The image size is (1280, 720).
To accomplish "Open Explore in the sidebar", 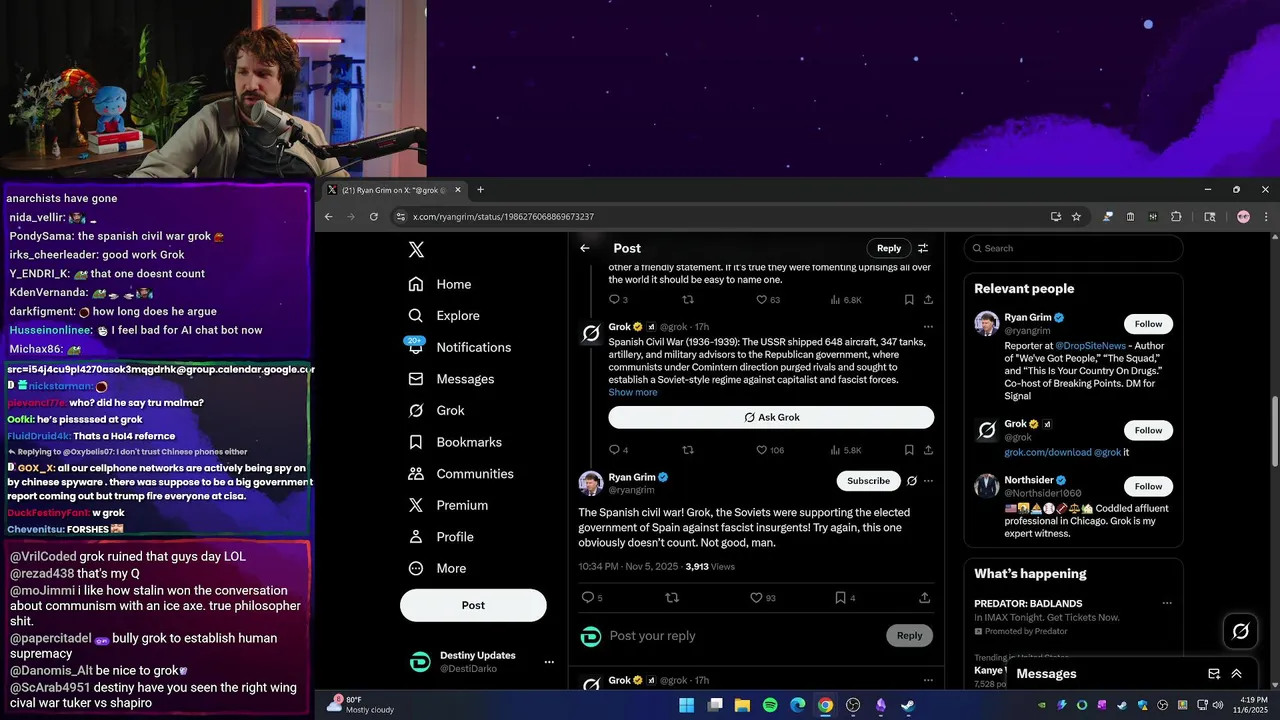I will click(444, 316).
